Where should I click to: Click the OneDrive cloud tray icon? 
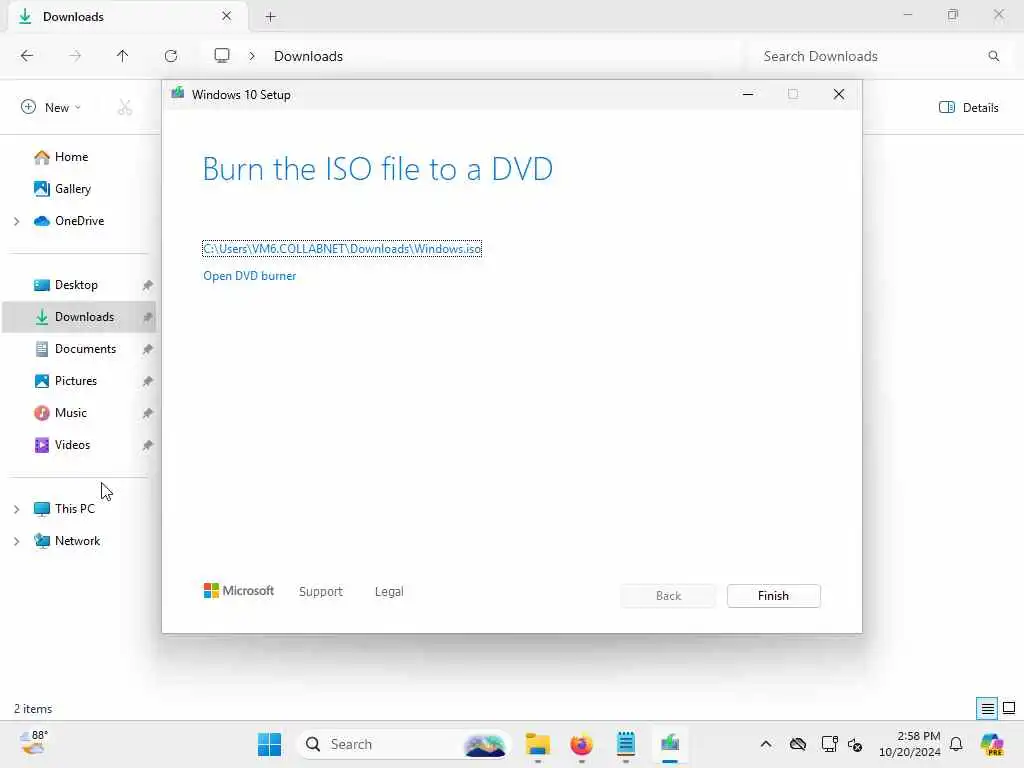798,744
